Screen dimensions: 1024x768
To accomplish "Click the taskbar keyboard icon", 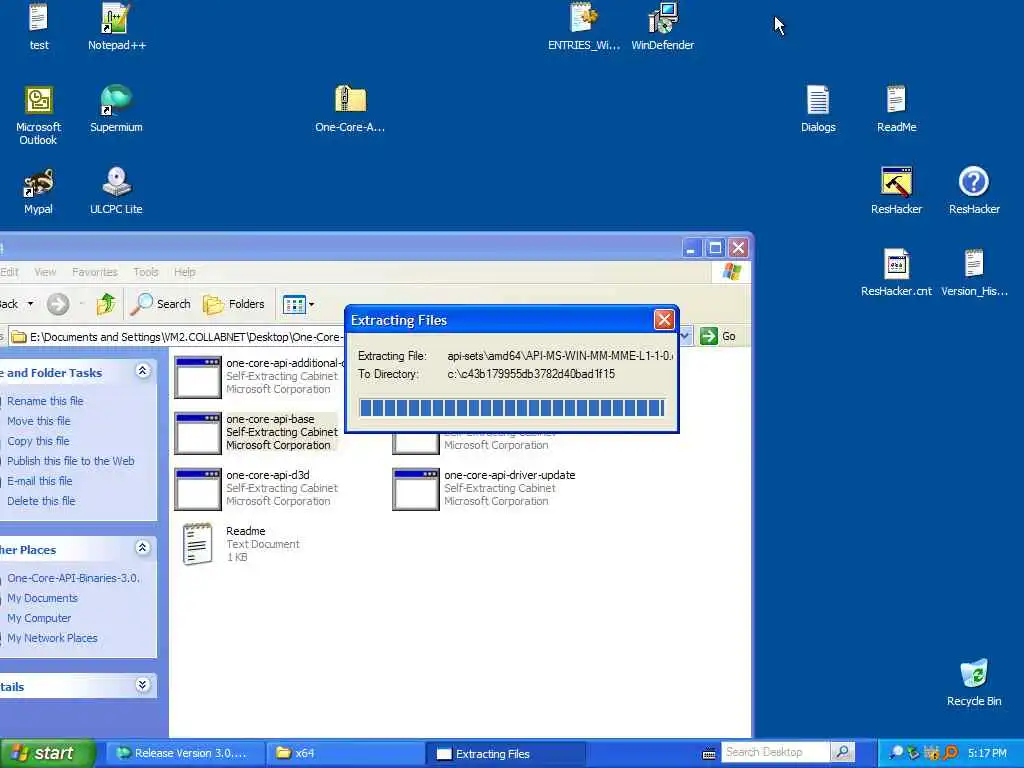I will (709, 754).
